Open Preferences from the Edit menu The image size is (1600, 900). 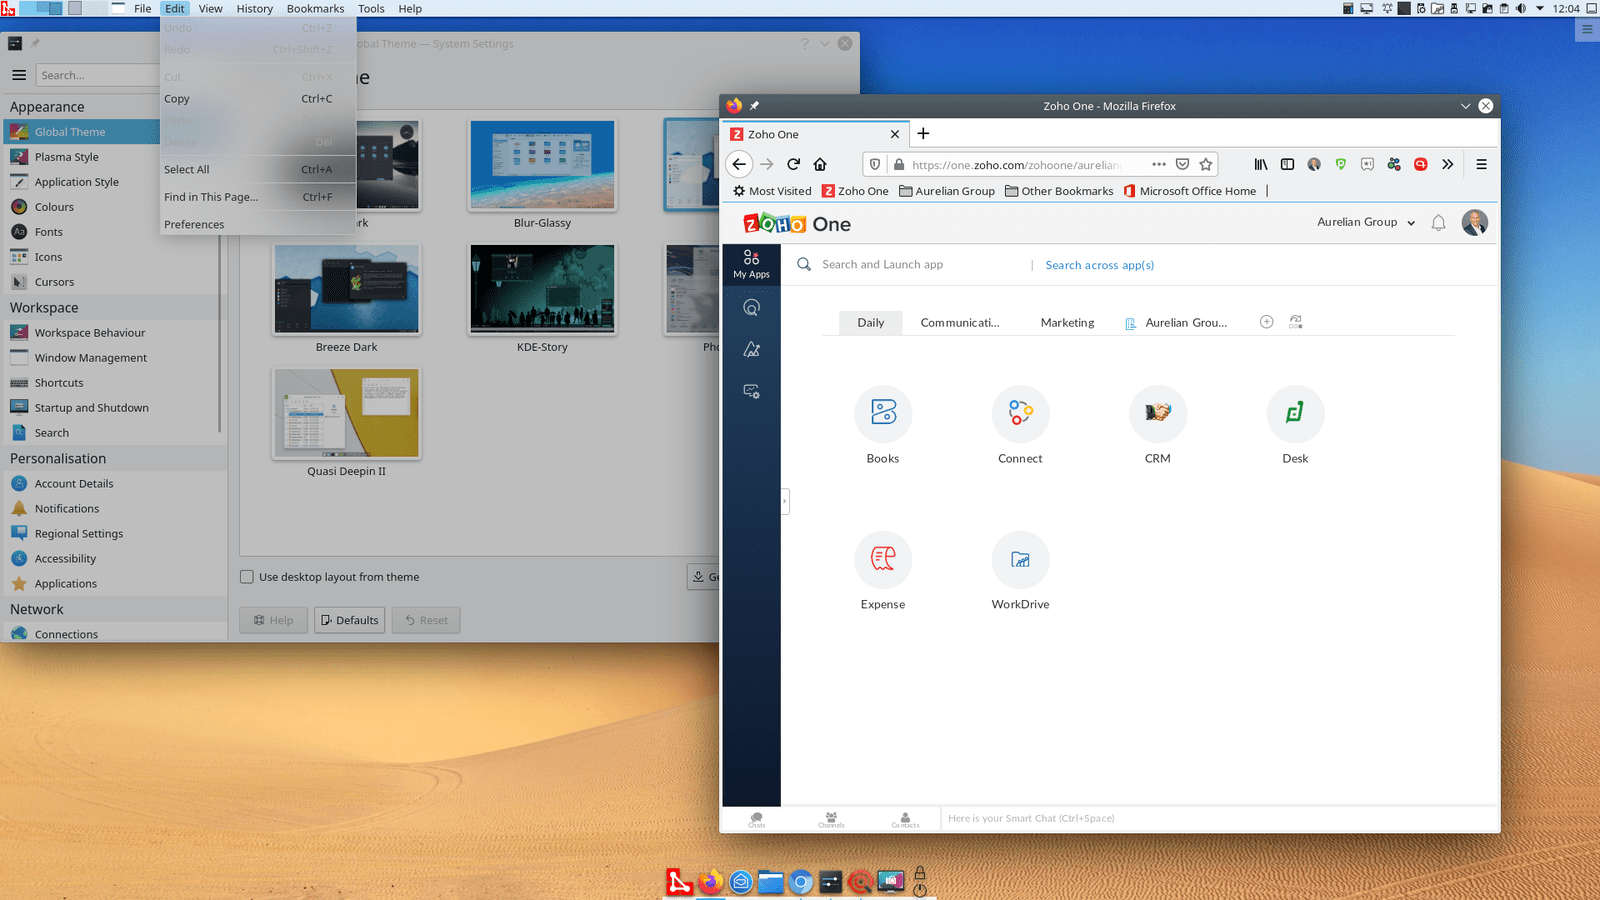pos(258,225)
